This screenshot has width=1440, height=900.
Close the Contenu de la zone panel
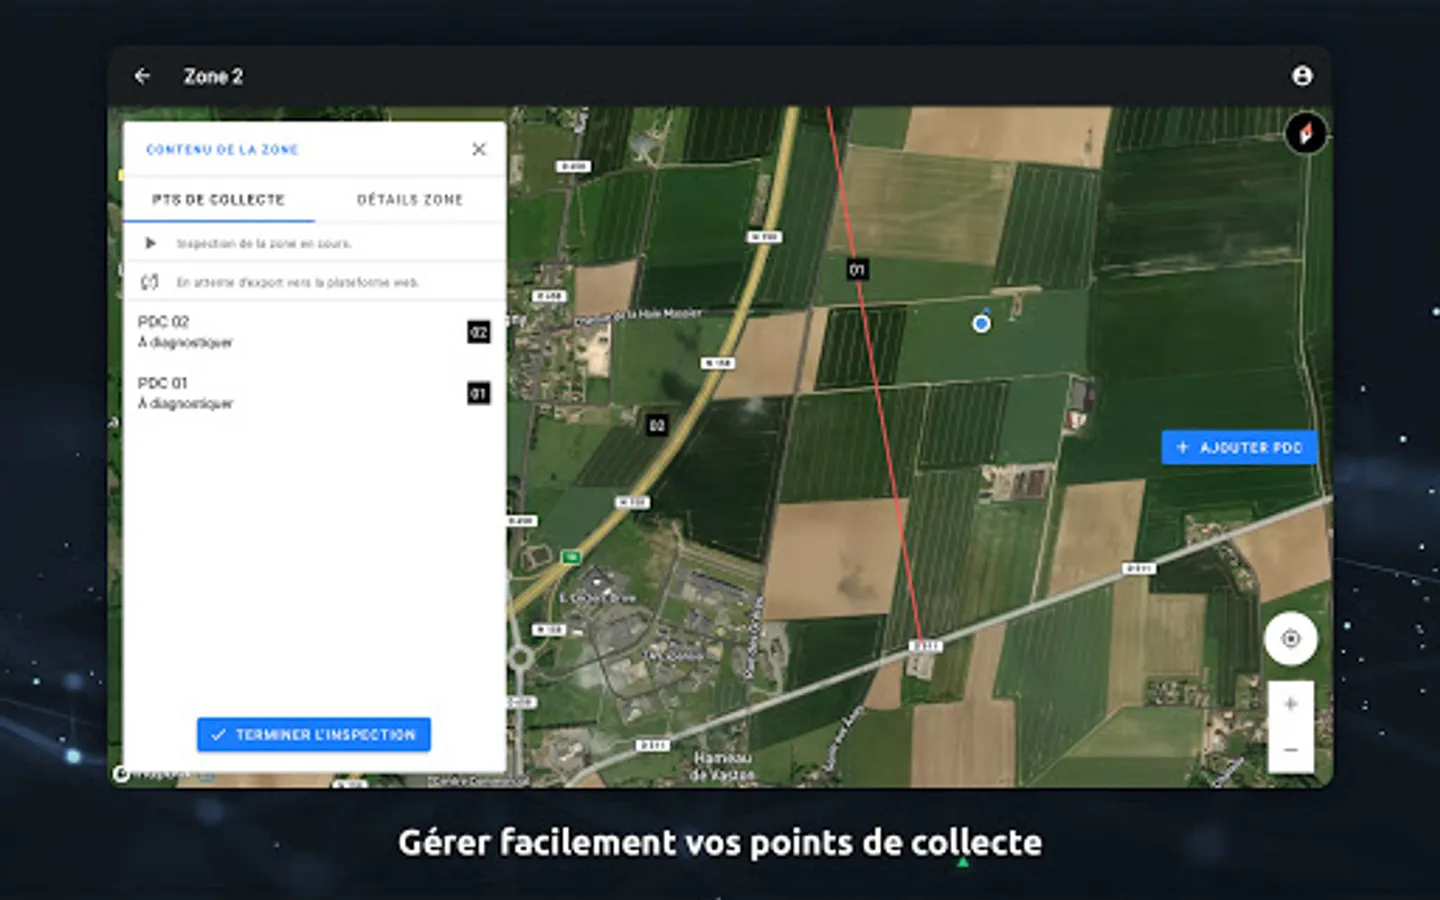(479, 149)
